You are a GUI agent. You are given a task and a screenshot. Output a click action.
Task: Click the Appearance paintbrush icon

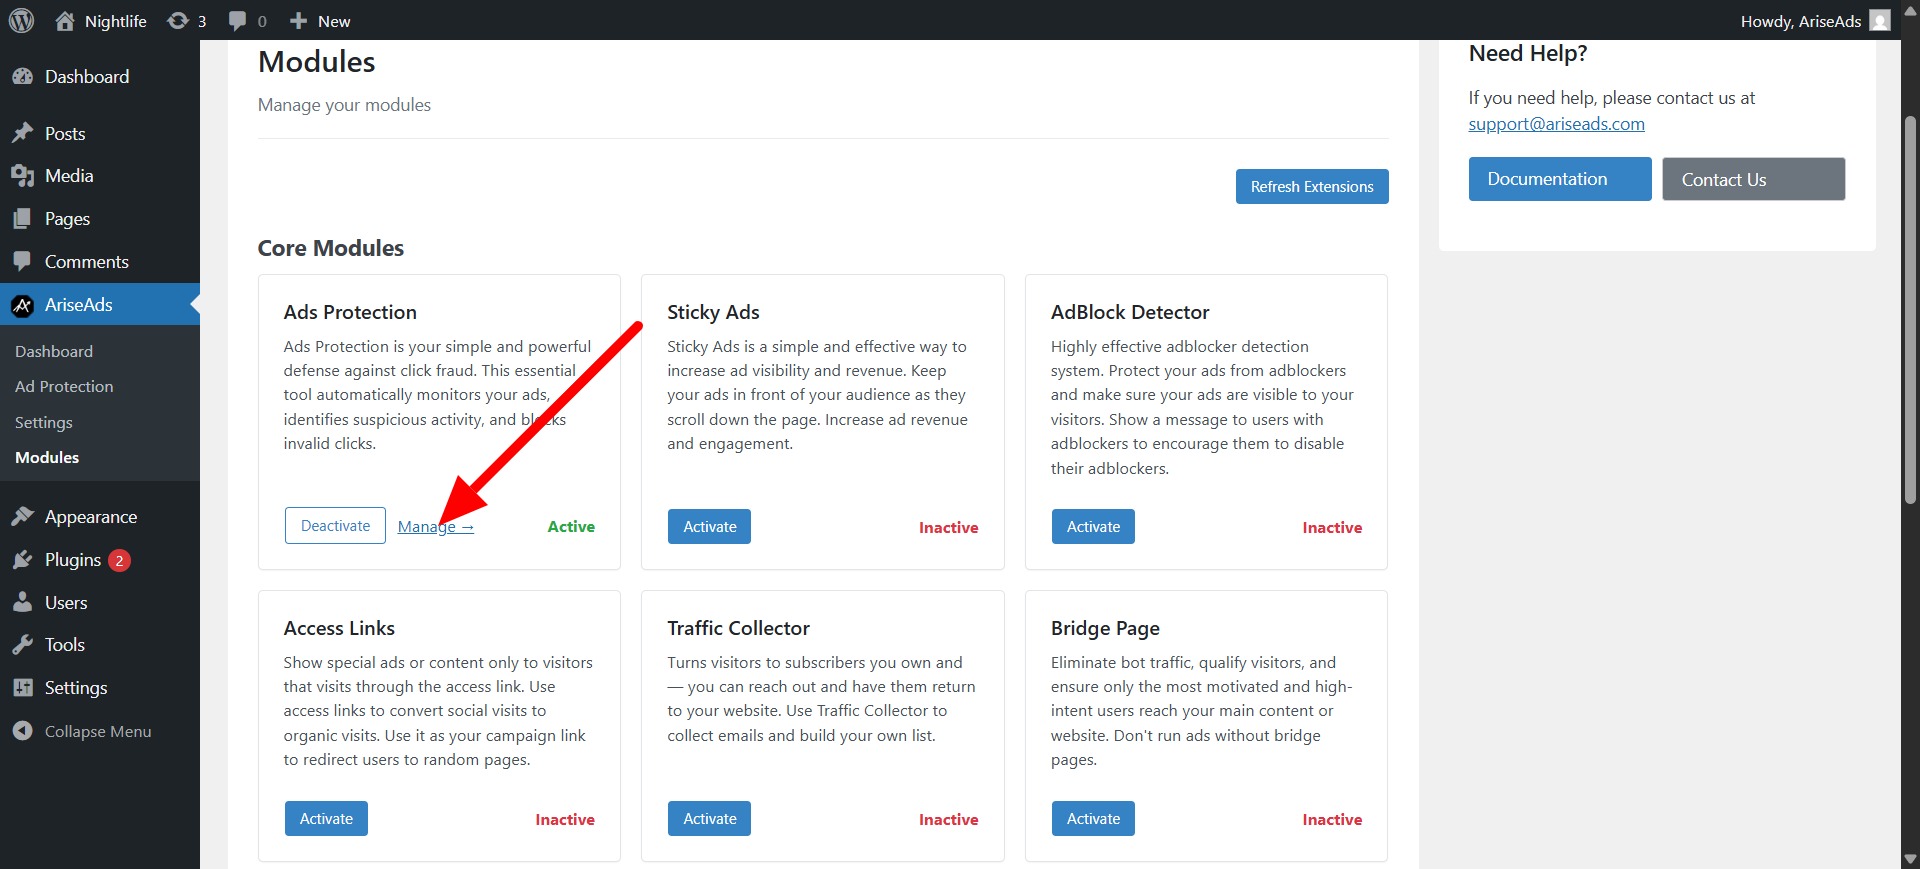click(23, 516)
